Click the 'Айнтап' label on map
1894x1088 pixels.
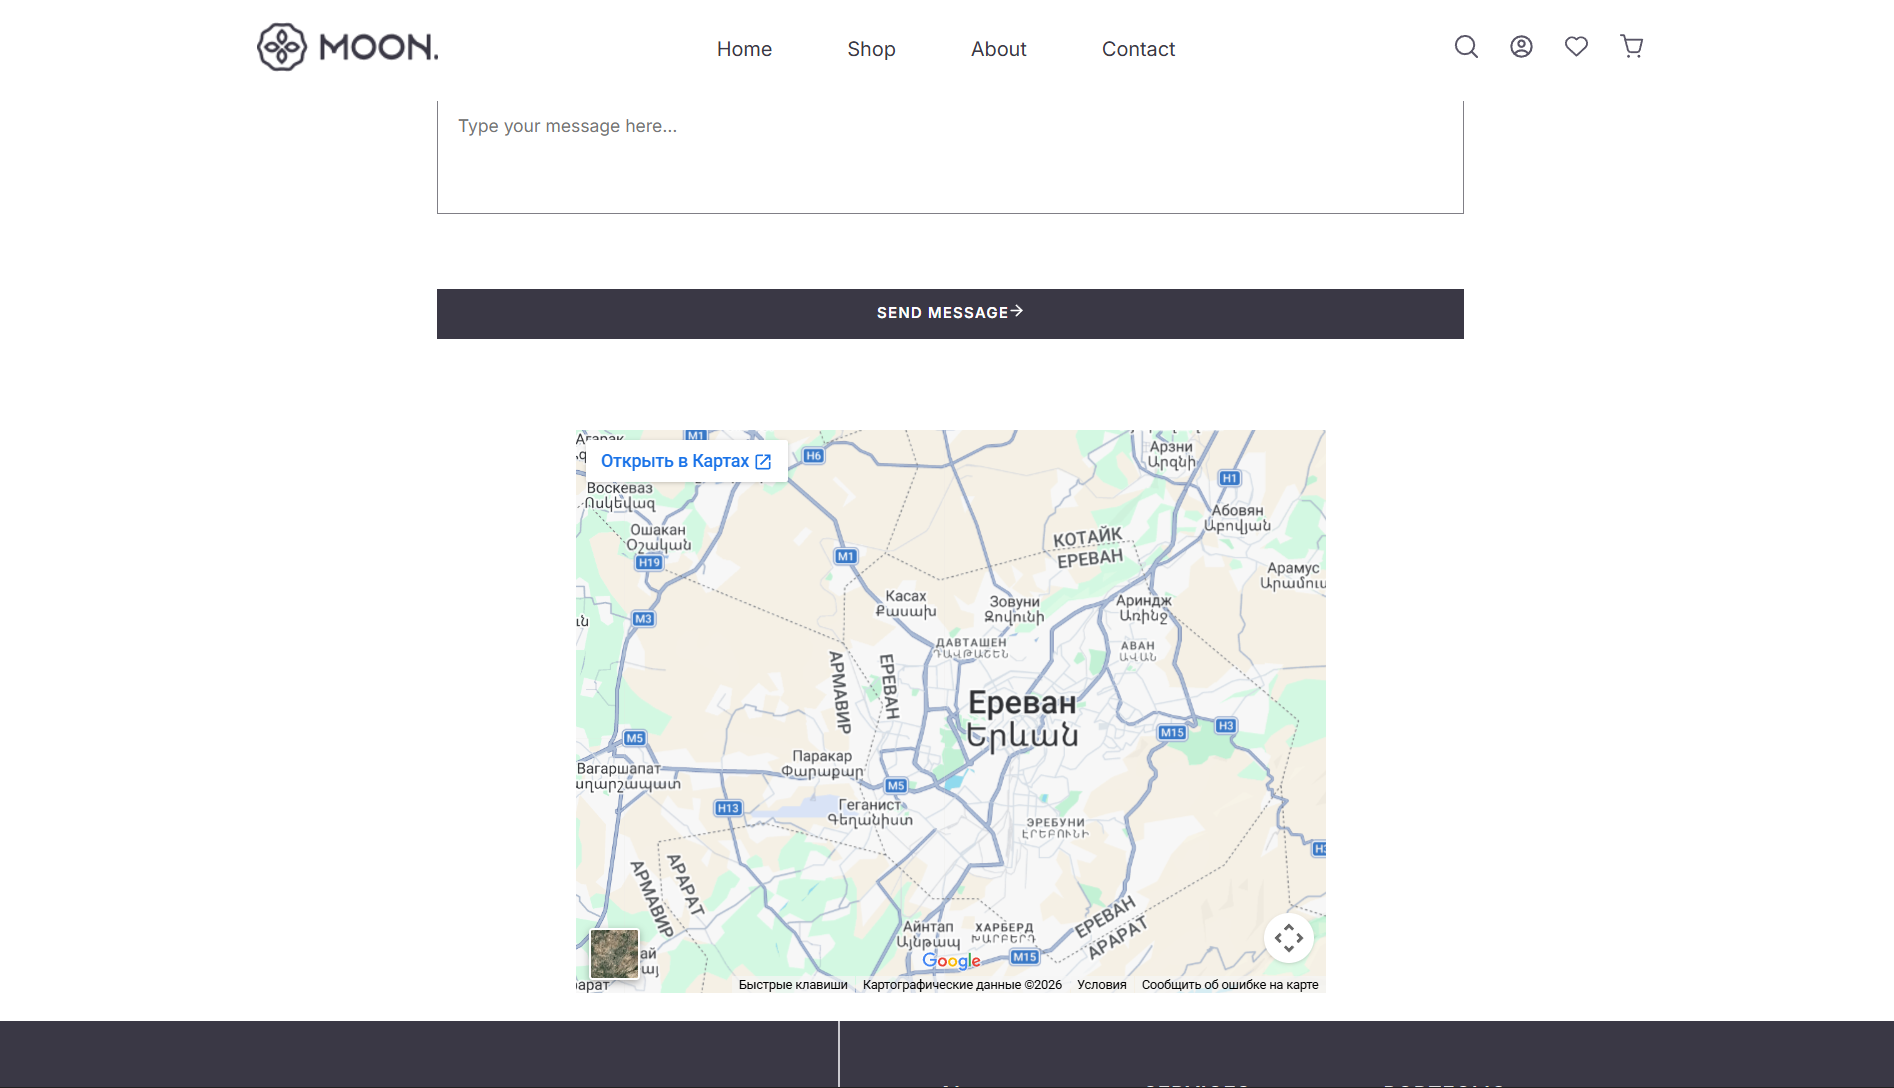[928, 927]
